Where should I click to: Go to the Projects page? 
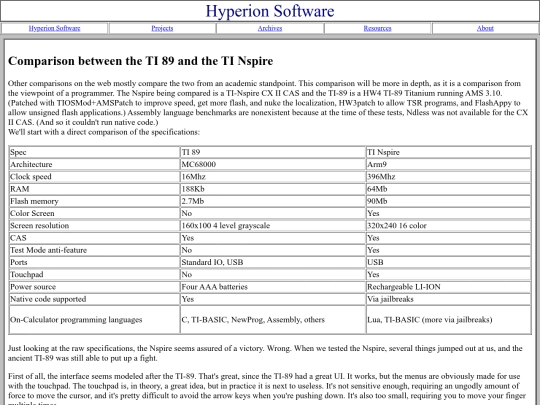(162, 28)
